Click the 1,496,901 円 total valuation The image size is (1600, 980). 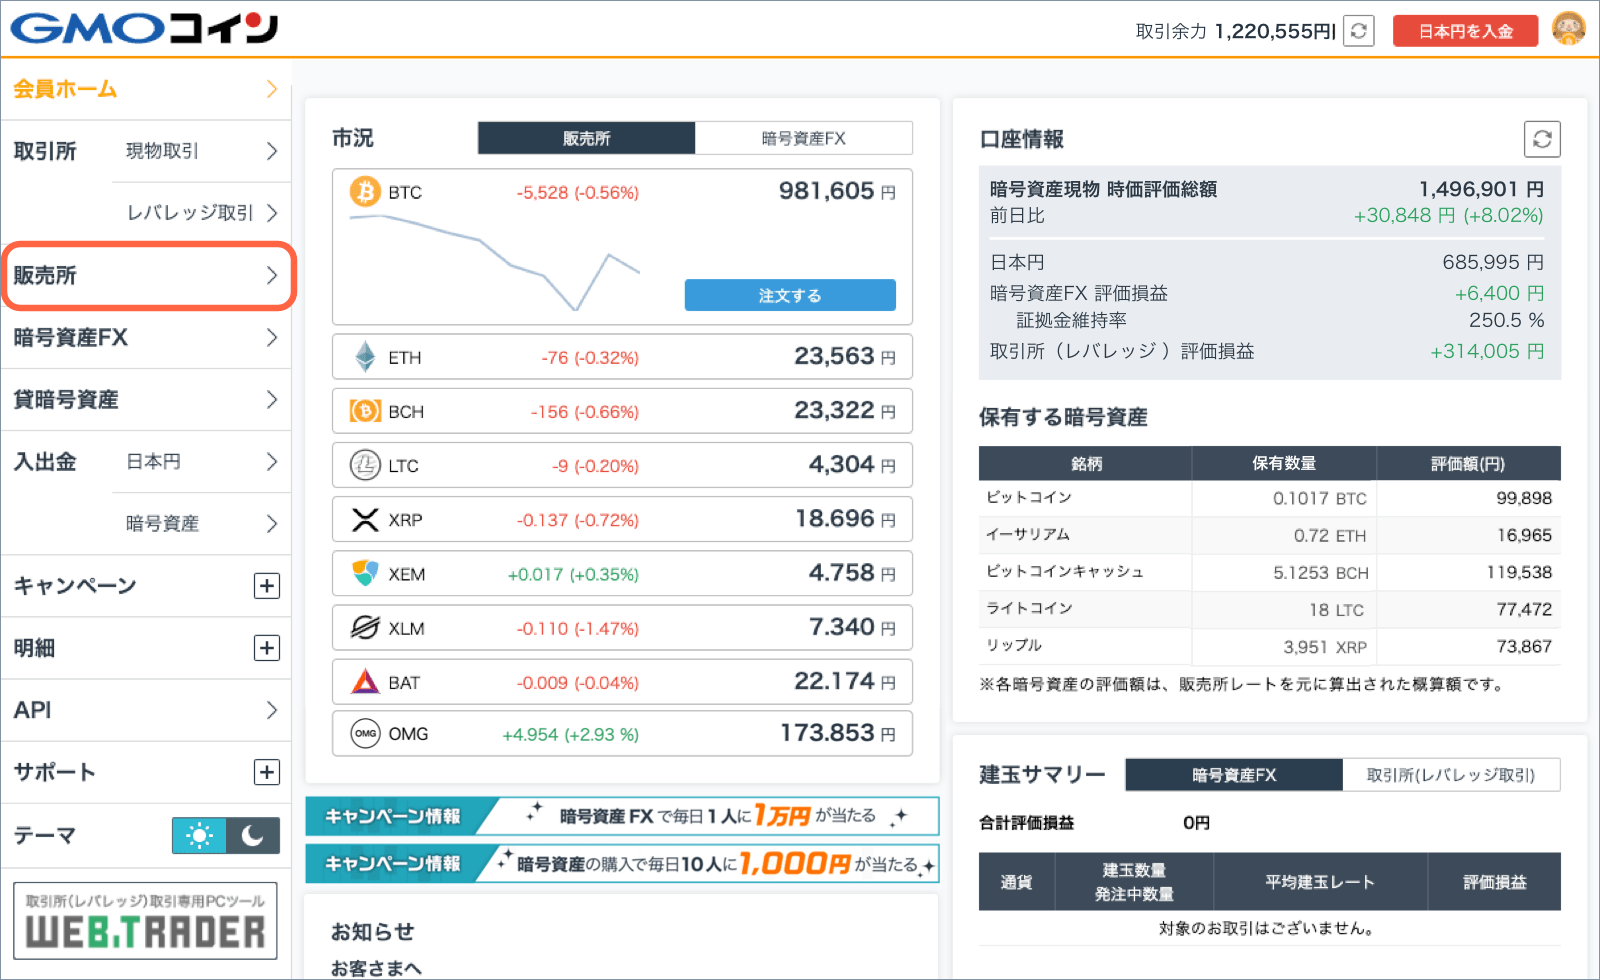[1481, 189]
